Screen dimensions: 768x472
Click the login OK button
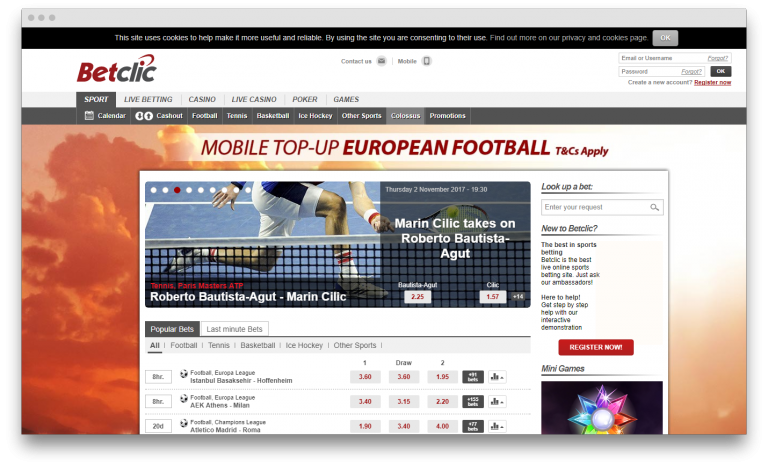click(720, 71)
